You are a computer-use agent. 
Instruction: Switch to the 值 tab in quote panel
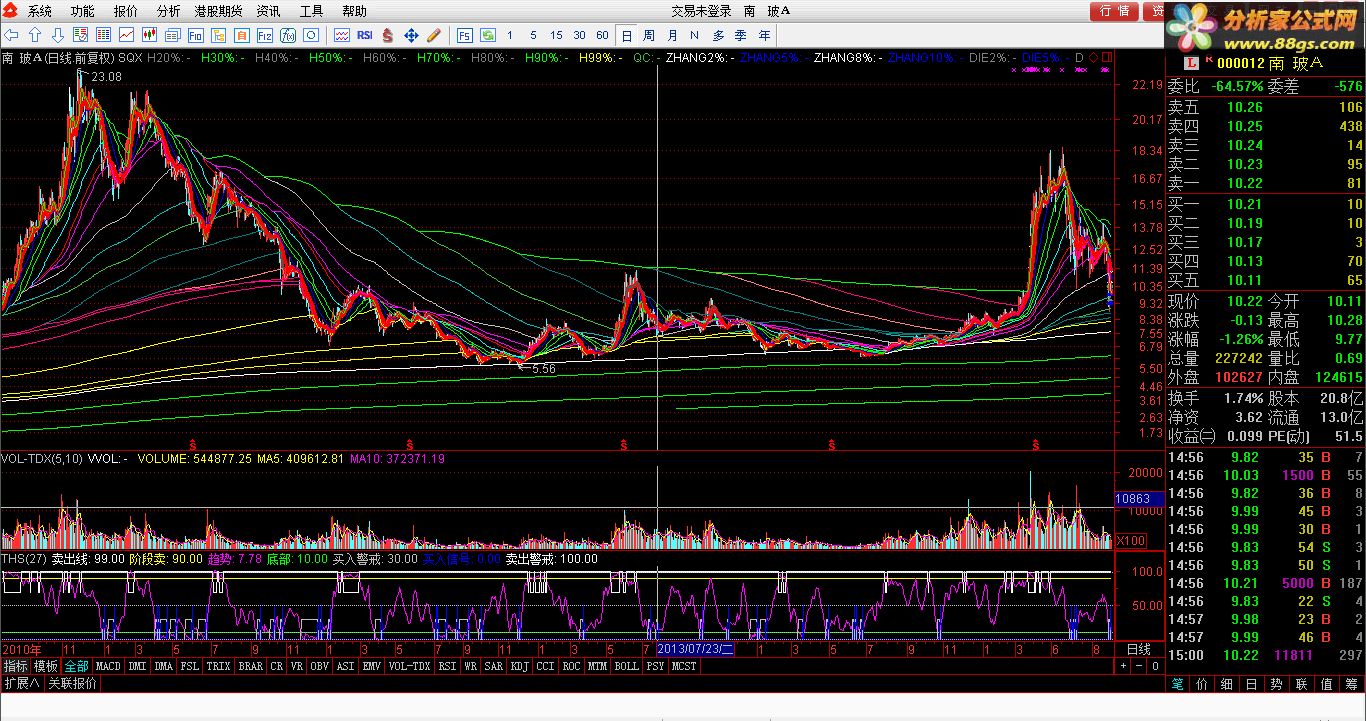point(1326,684)
